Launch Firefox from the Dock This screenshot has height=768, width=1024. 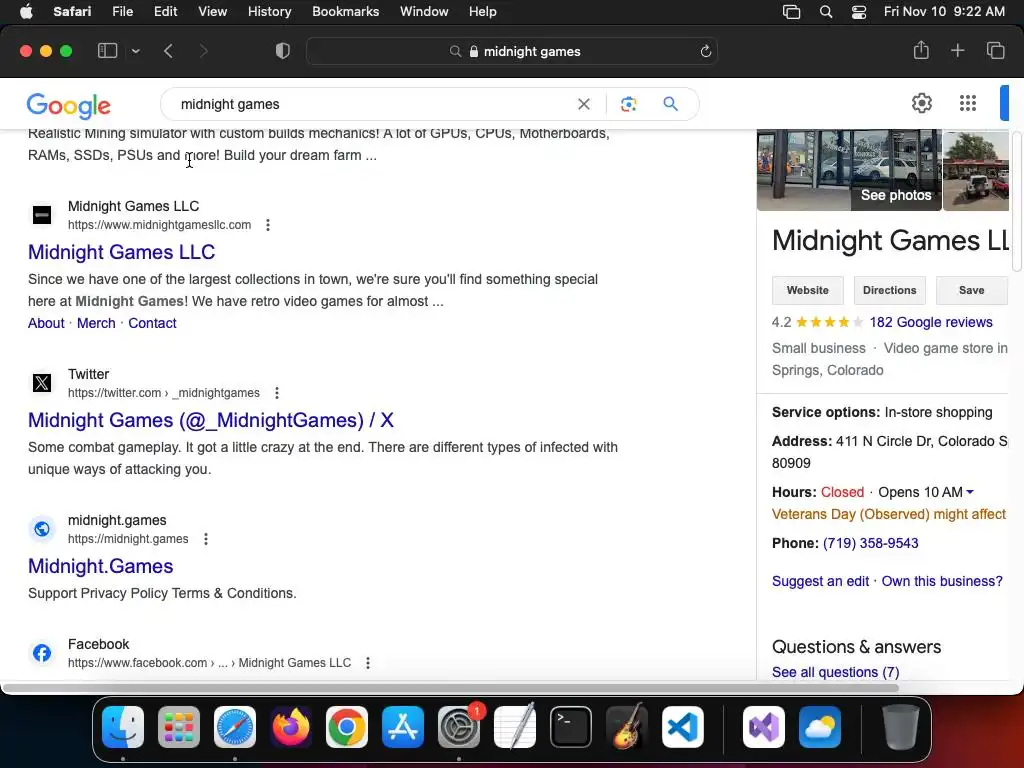coord(291,727)
